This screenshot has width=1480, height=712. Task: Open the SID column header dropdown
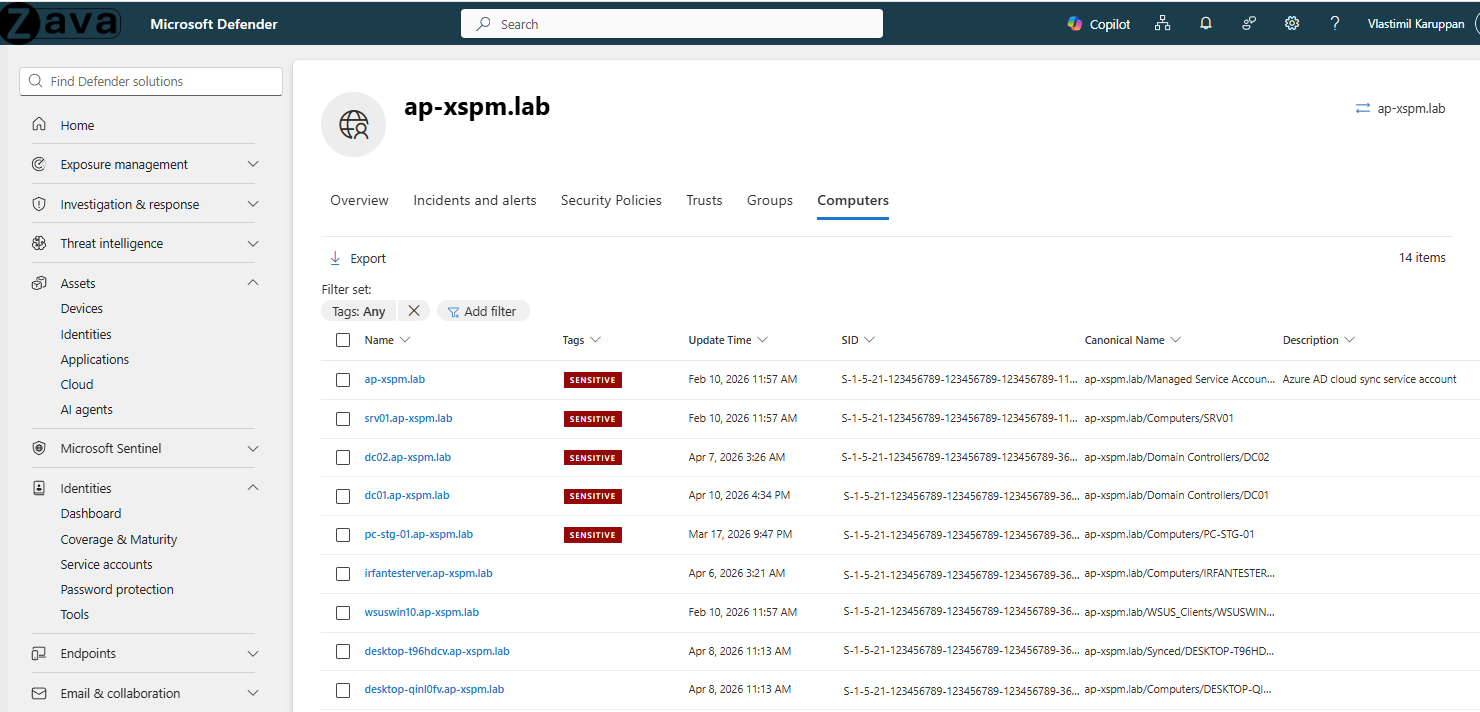coord(870,340)
